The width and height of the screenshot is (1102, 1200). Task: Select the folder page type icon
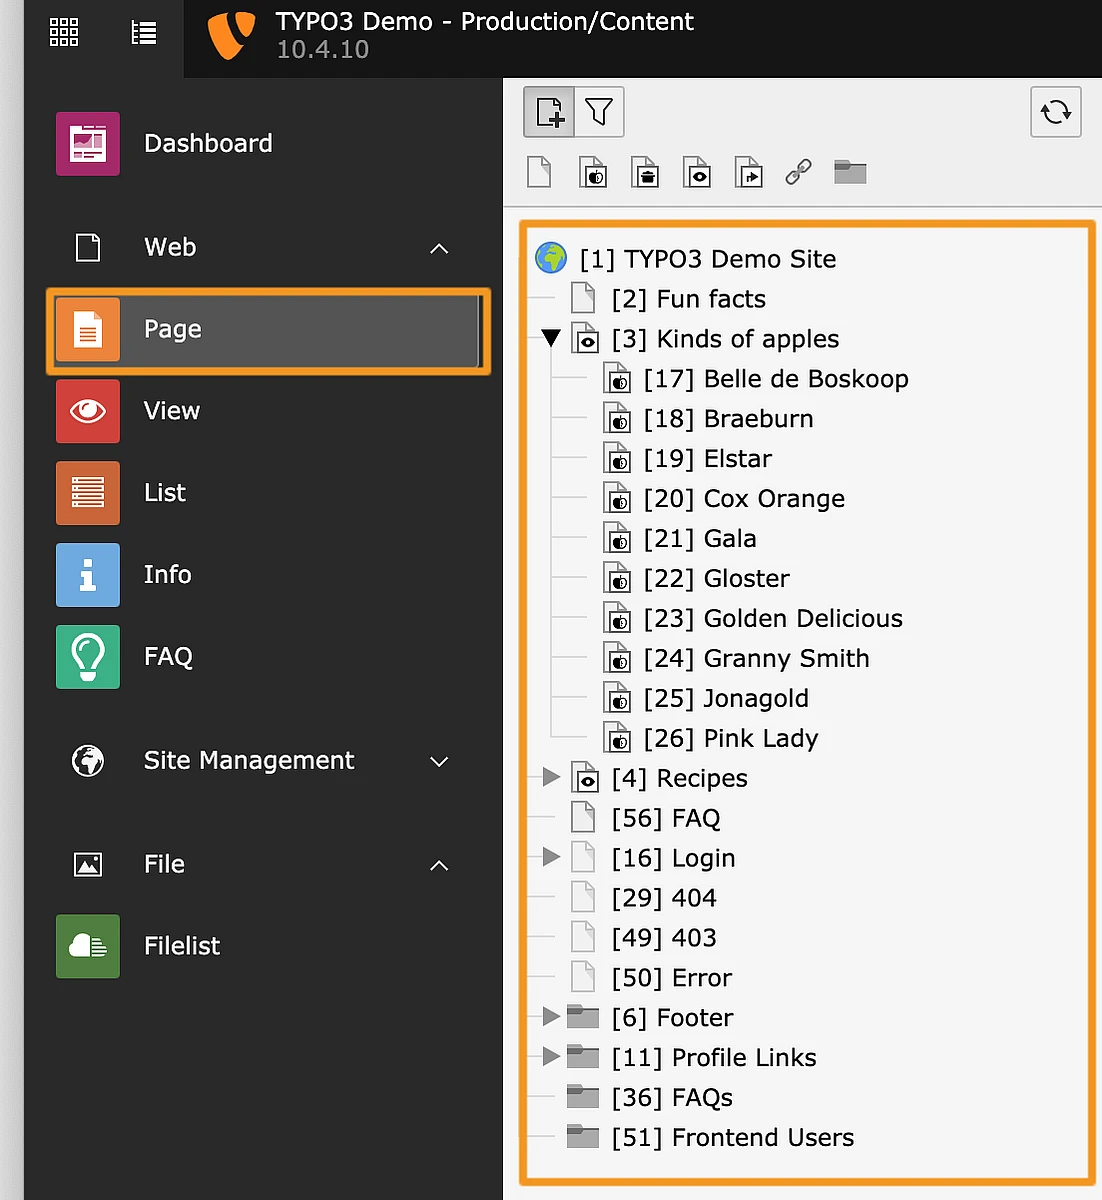[x=850, y=172]
